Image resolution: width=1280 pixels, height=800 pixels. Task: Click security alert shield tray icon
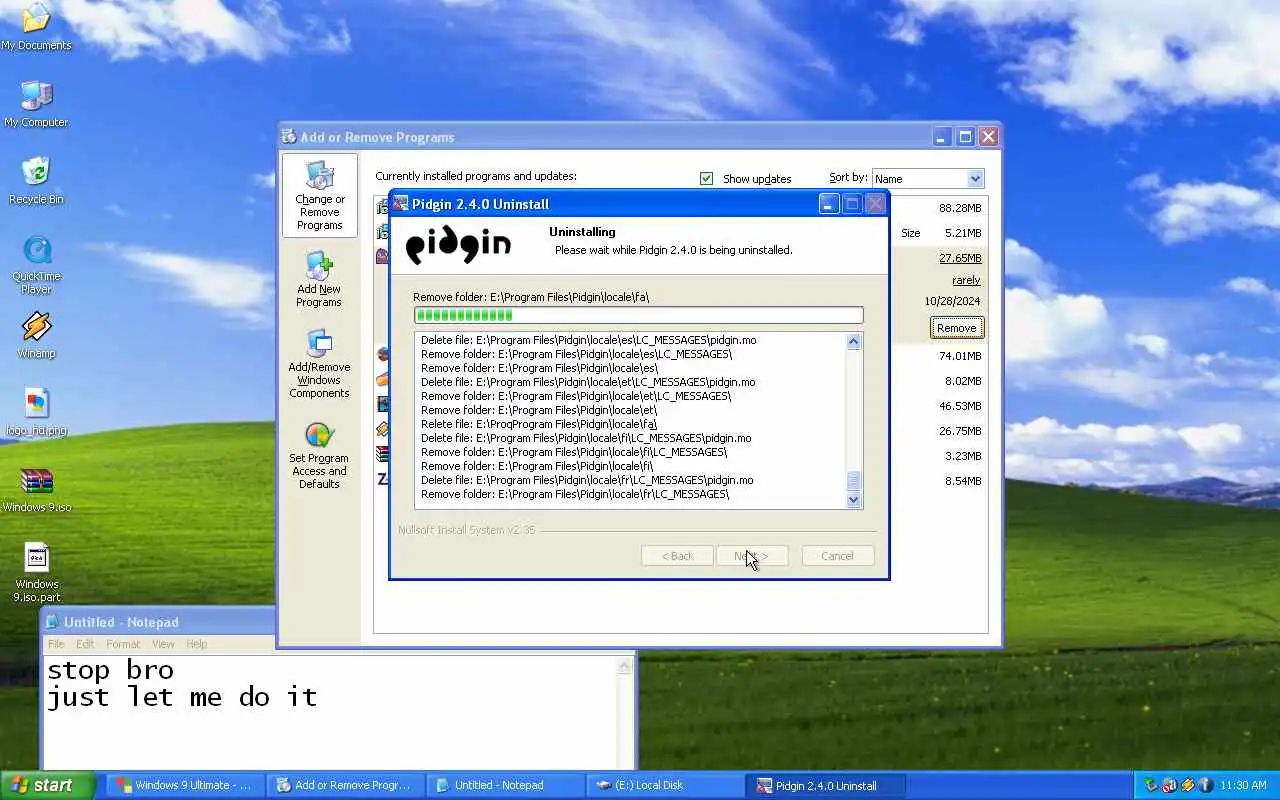[x=1169, y=785]
